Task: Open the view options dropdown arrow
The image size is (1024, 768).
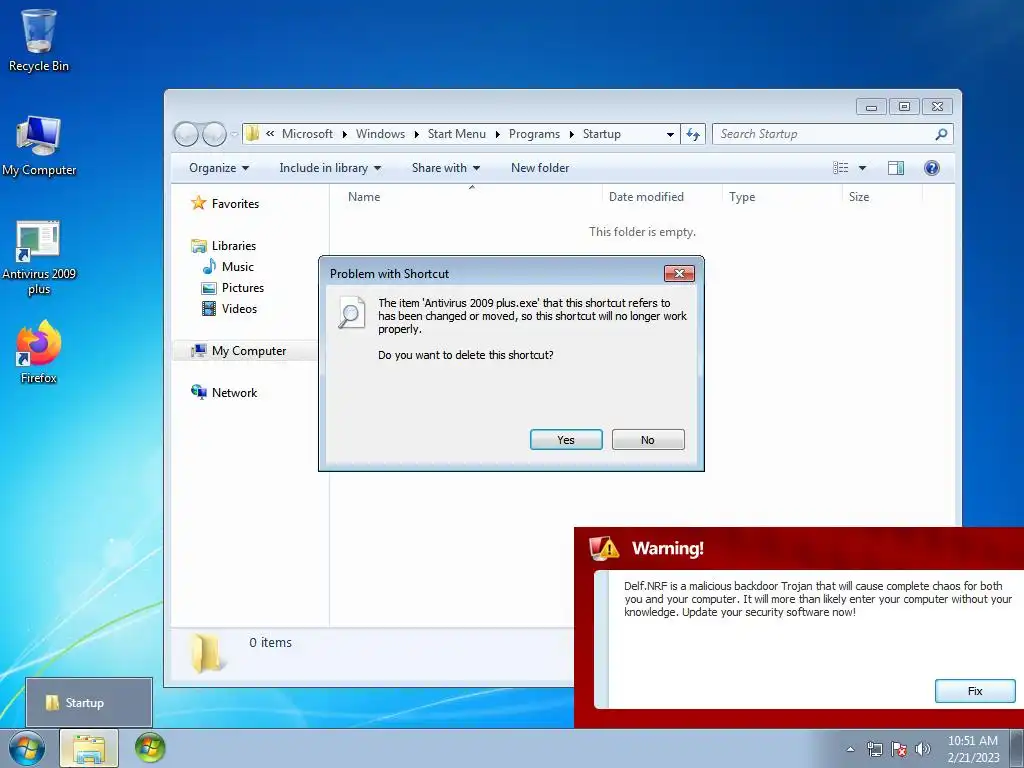Action: click(x=862, y=168)
